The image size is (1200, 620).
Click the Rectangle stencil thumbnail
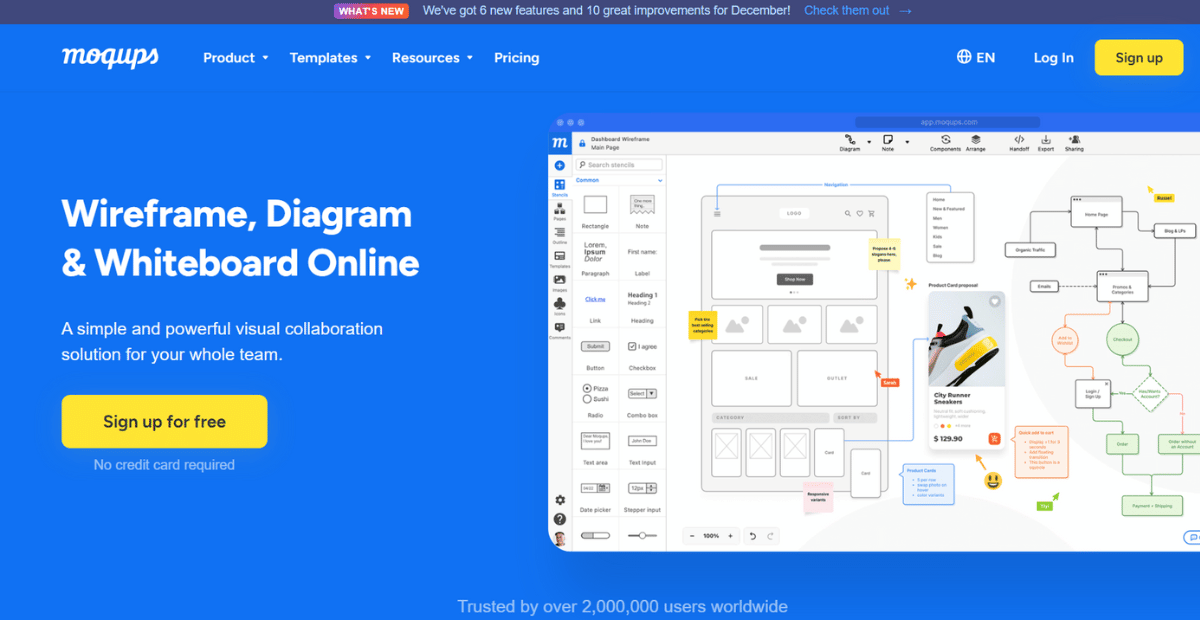click(595, 204)
